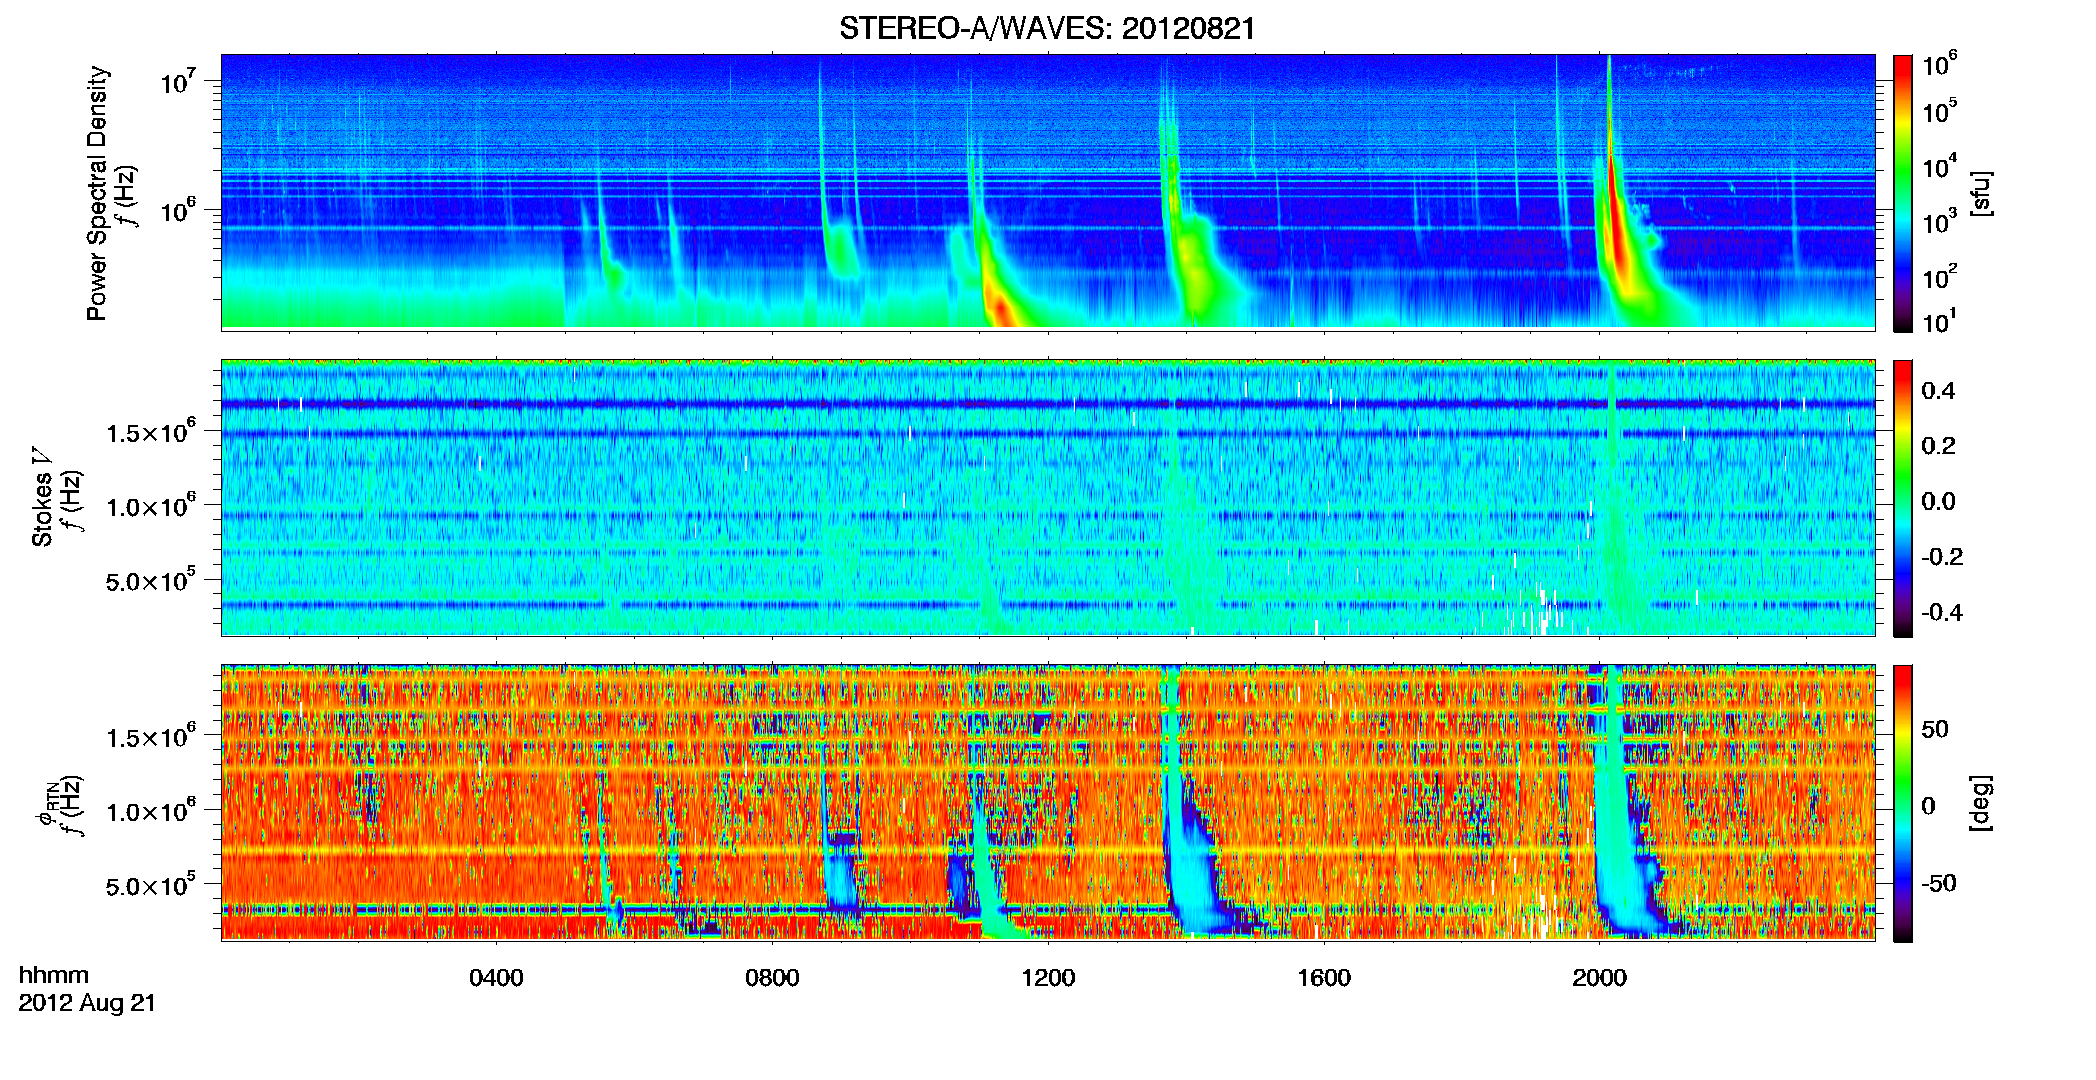The image size is (2096, 1080).
Task: Select the -0.4 value on Stokes colorbar
Action: point(1942,612)
